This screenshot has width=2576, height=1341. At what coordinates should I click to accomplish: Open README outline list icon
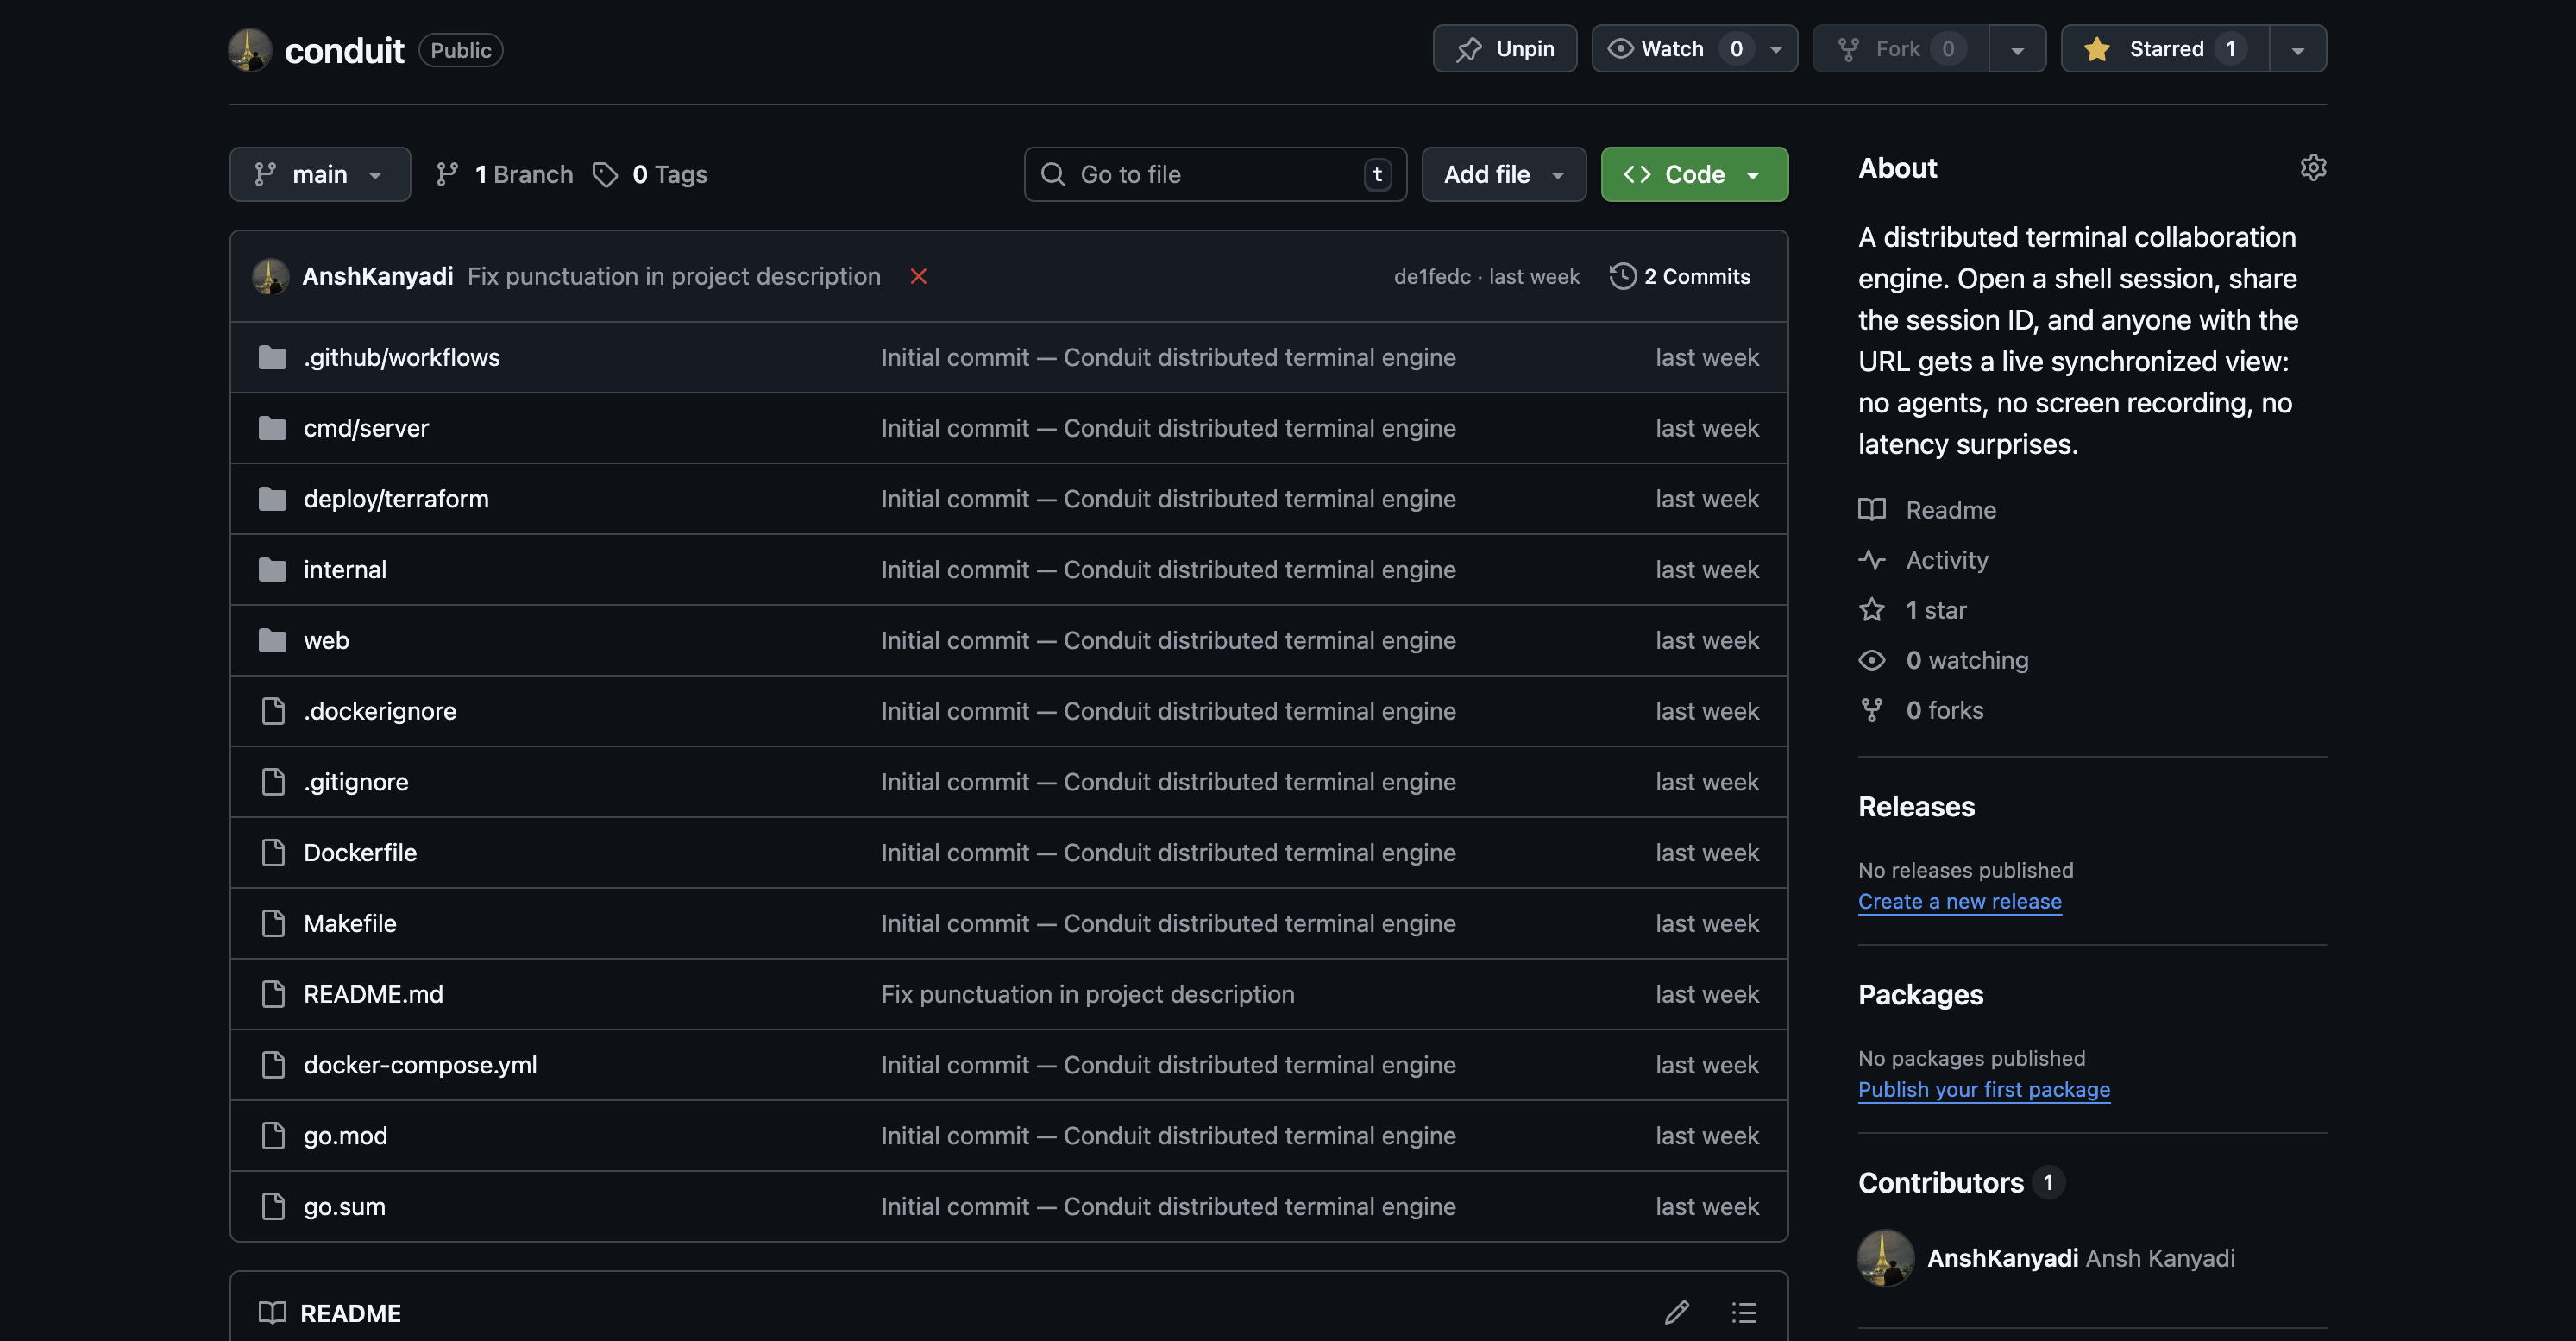1744,1312
